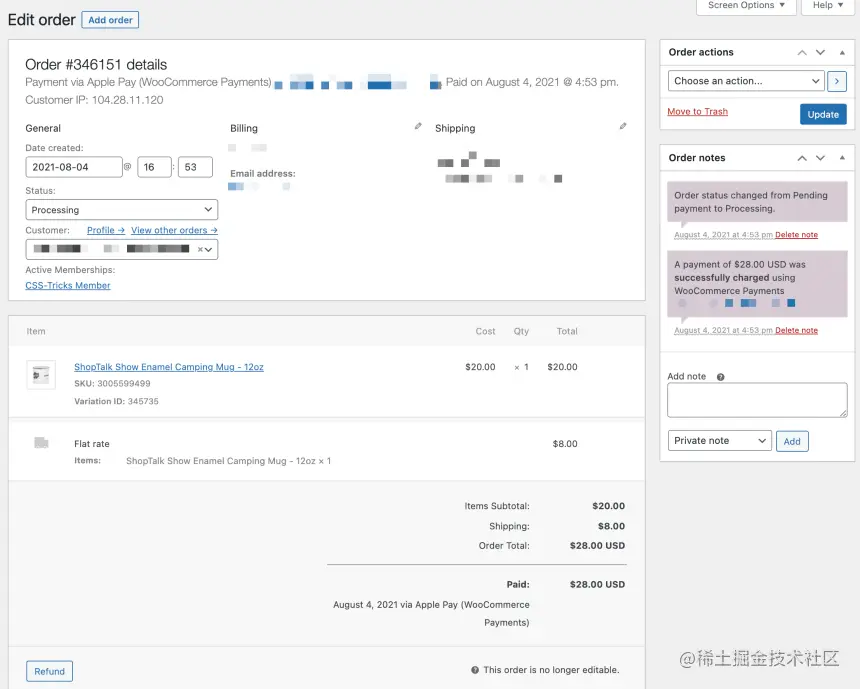Open the Choose an action dropdown

tap(746, 81)
